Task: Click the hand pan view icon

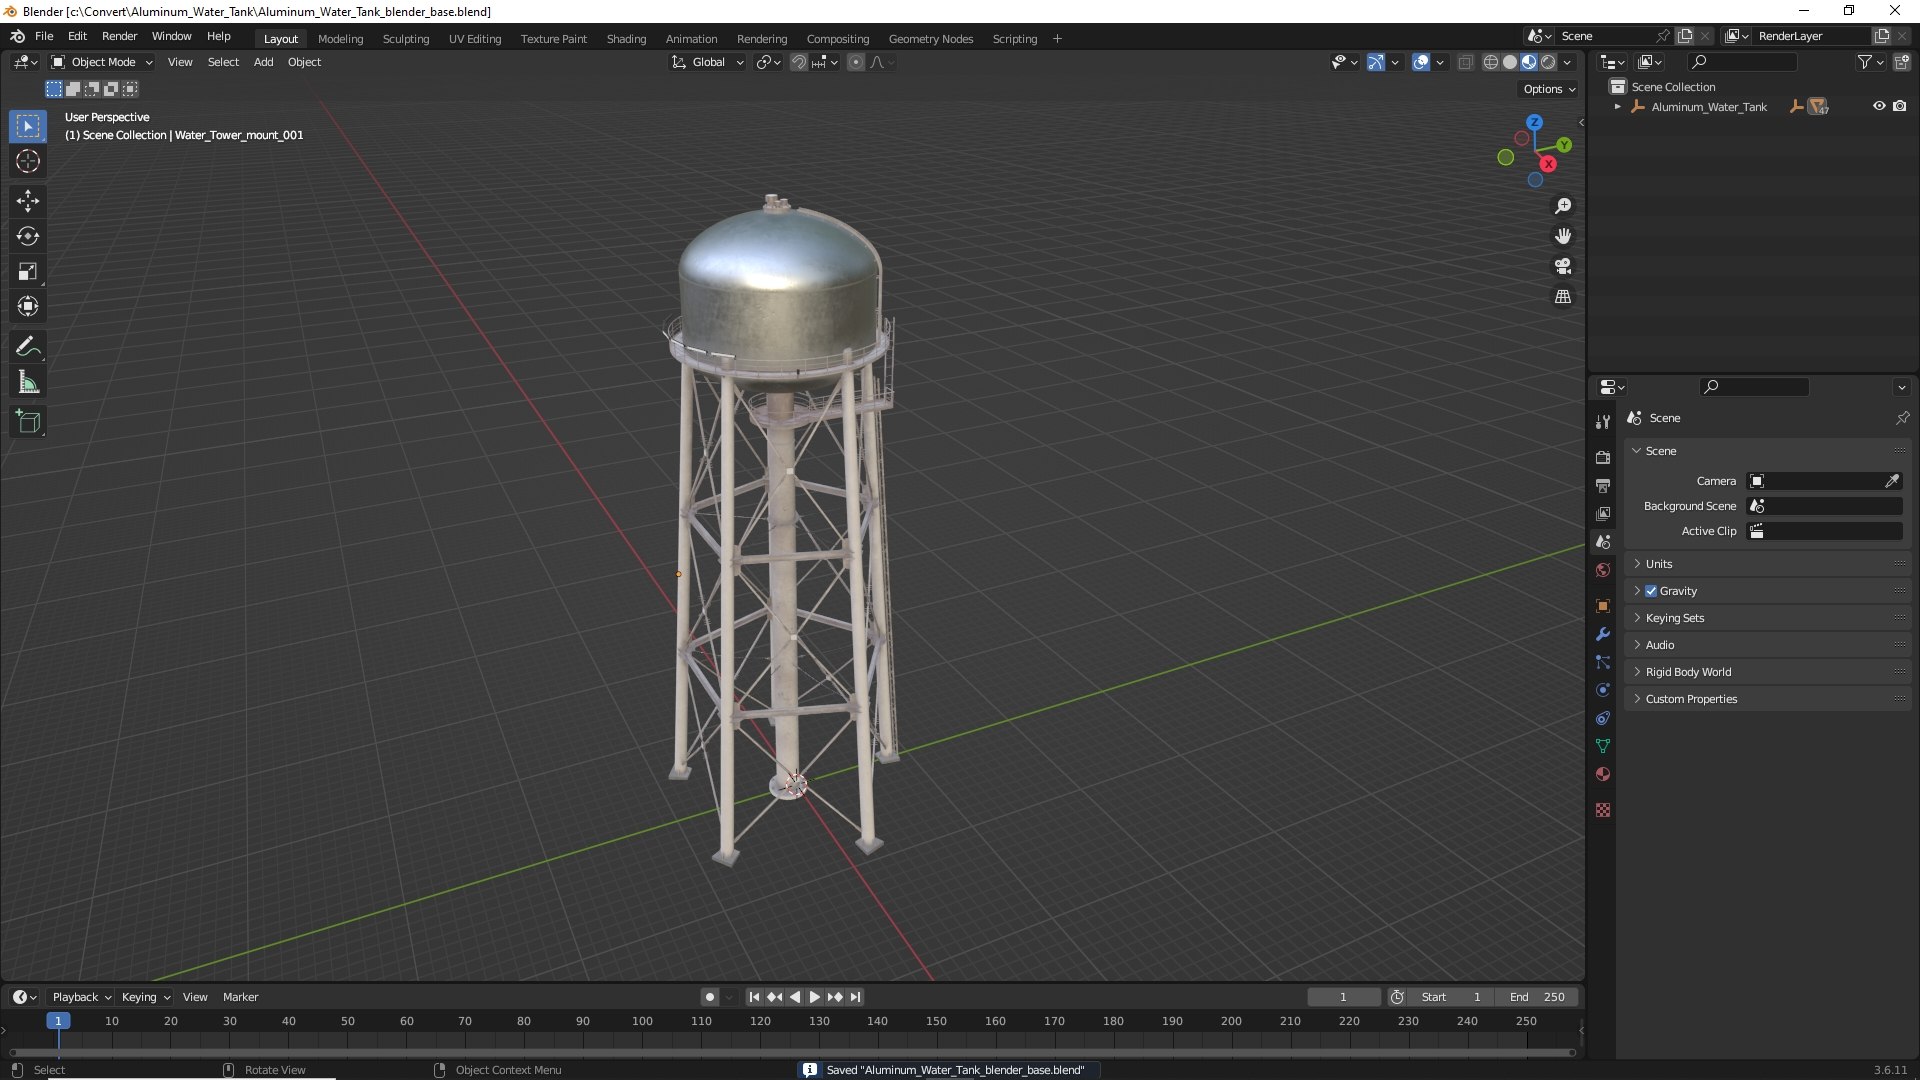Action: [1563, 236]
